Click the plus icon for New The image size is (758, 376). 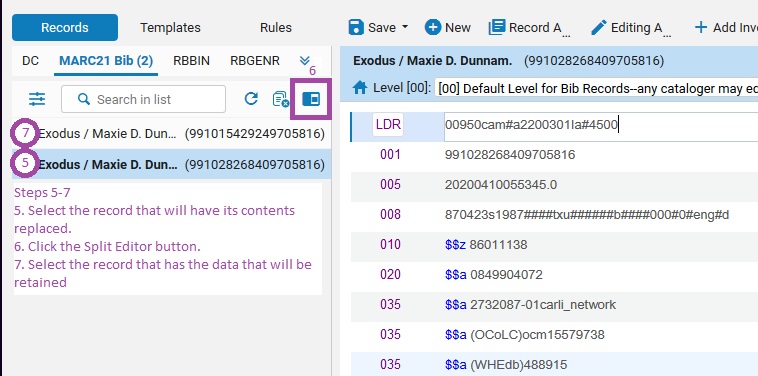click(x=433, y=27)
